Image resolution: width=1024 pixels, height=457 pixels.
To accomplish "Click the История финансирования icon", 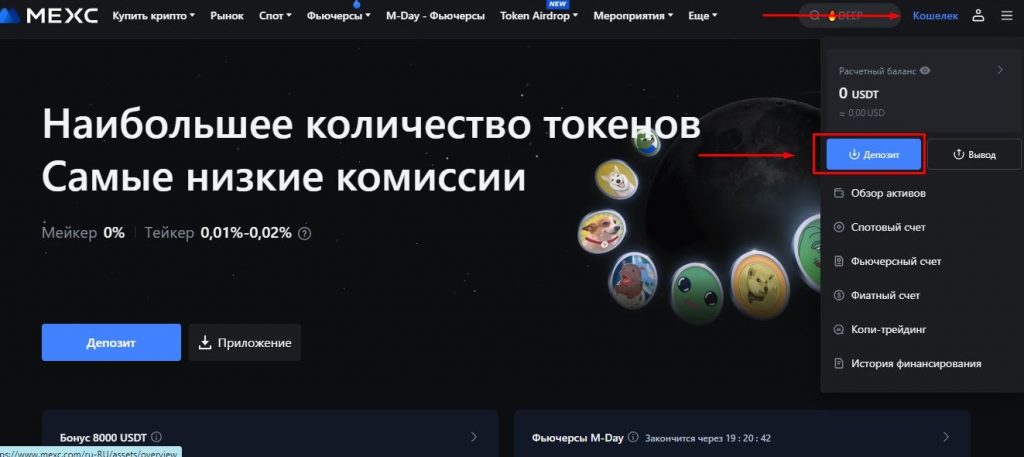I will coord(839,364).
